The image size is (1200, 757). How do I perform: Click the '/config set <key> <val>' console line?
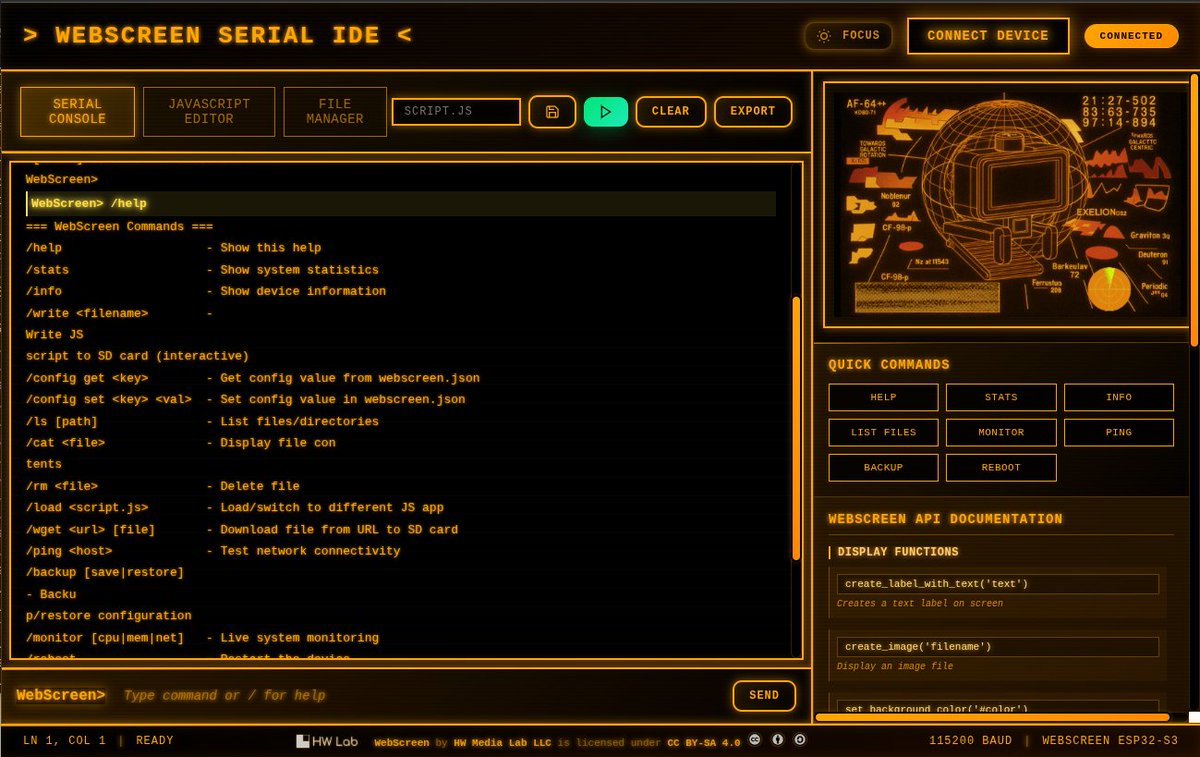click(246, 399)
